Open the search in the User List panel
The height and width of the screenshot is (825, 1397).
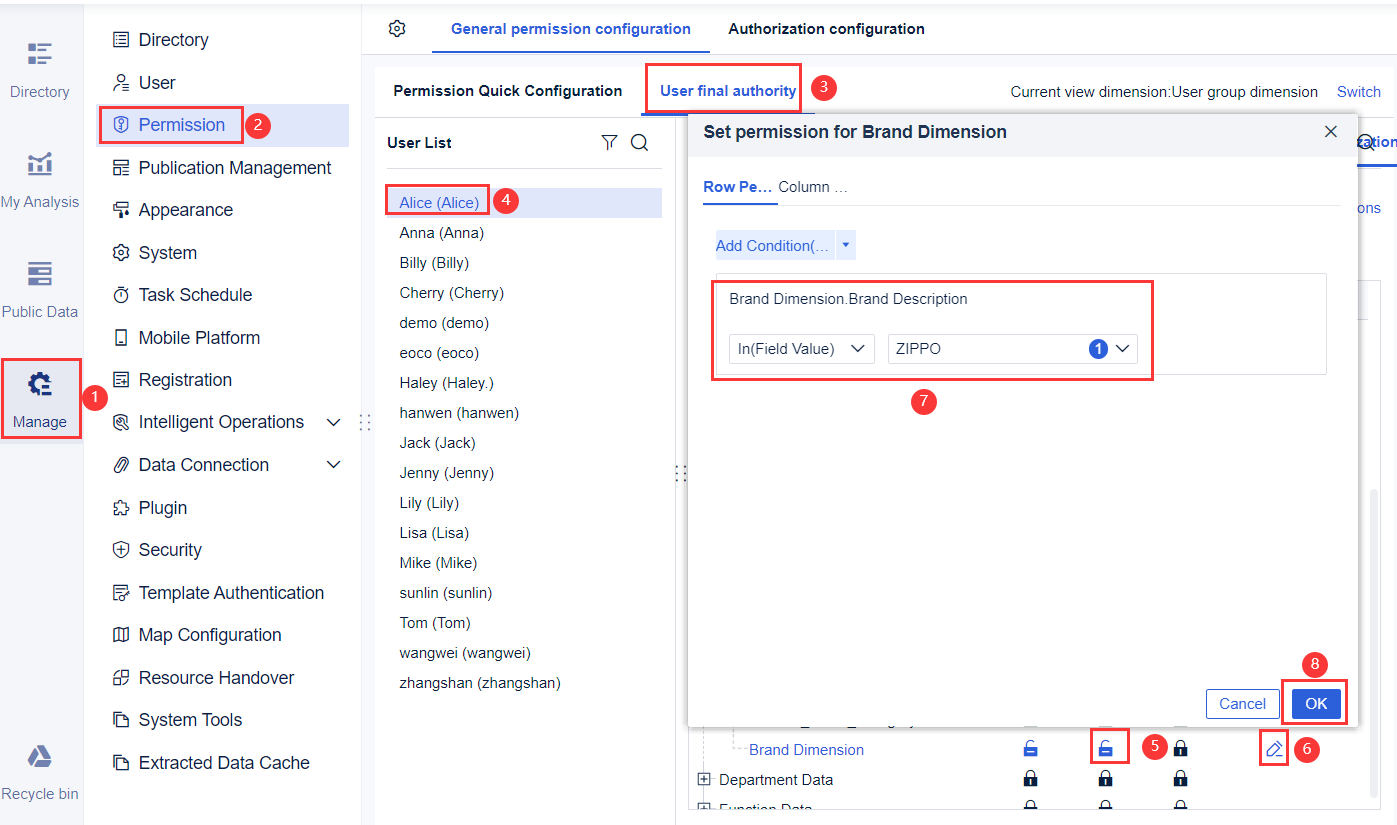(639, 142)
